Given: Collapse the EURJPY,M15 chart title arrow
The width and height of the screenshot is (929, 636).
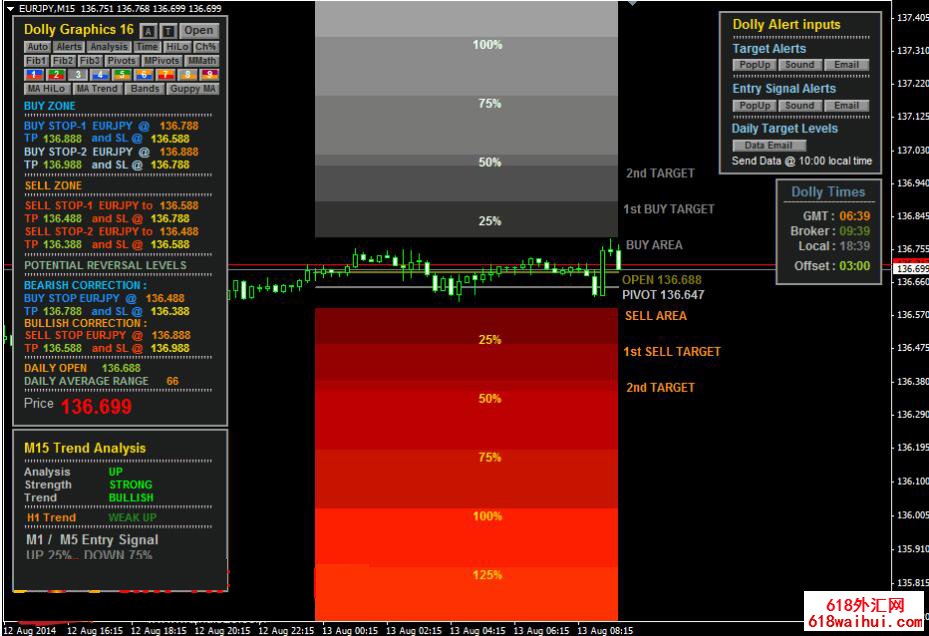Looking at the screenshot, I should pos(10,8).
